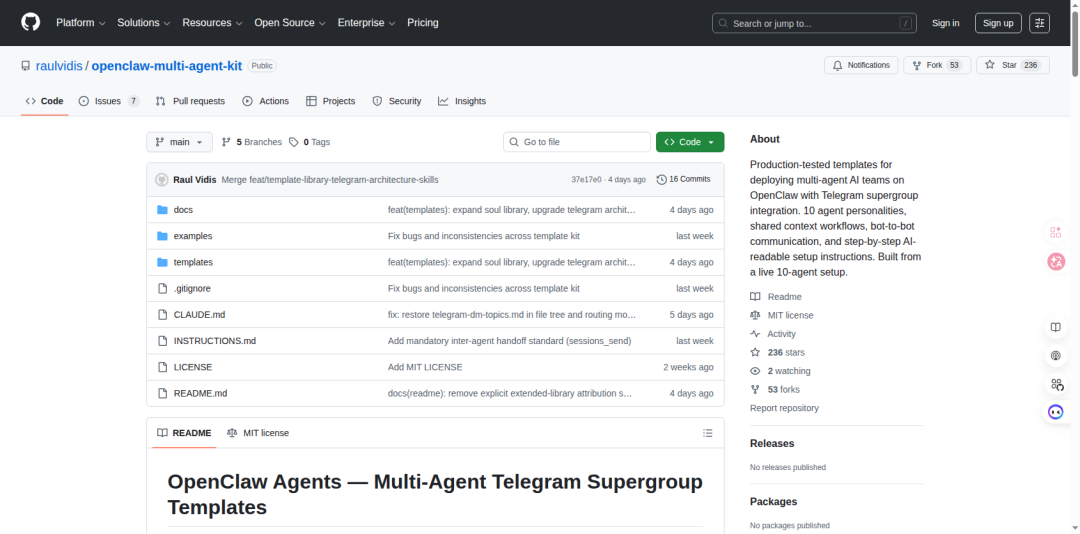This screenshot has height=534, width=1080.
Task: Open the Actions tab
Action: (266, 101)
